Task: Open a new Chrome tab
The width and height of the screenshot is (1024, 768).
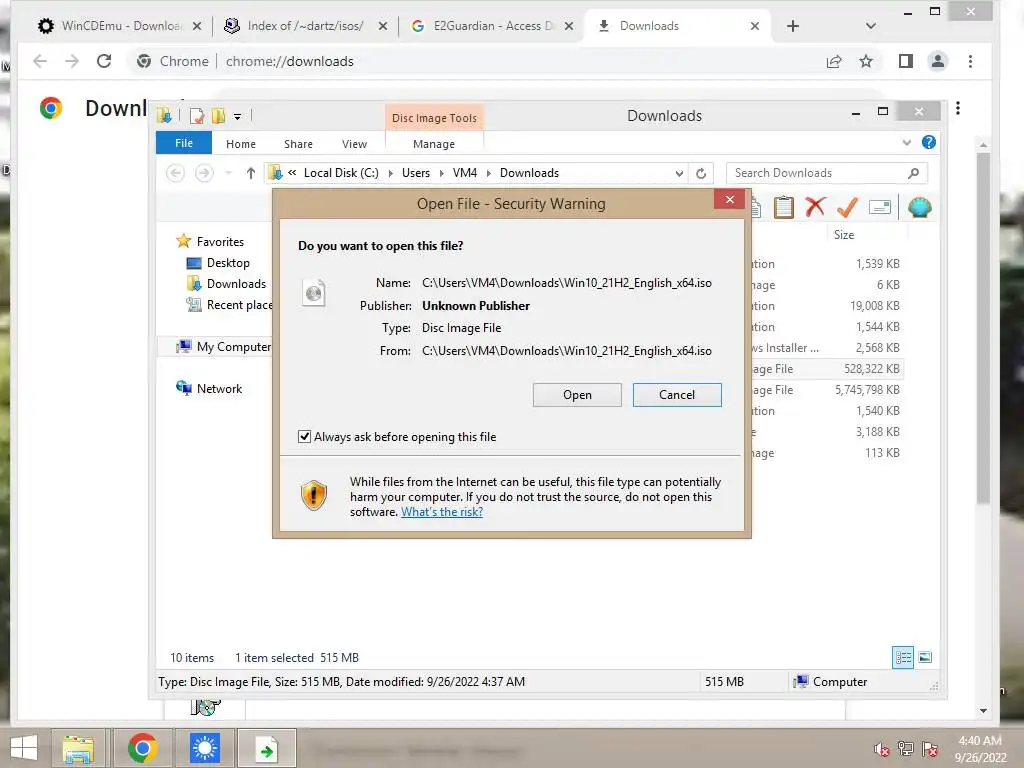Action: point(792,26)
